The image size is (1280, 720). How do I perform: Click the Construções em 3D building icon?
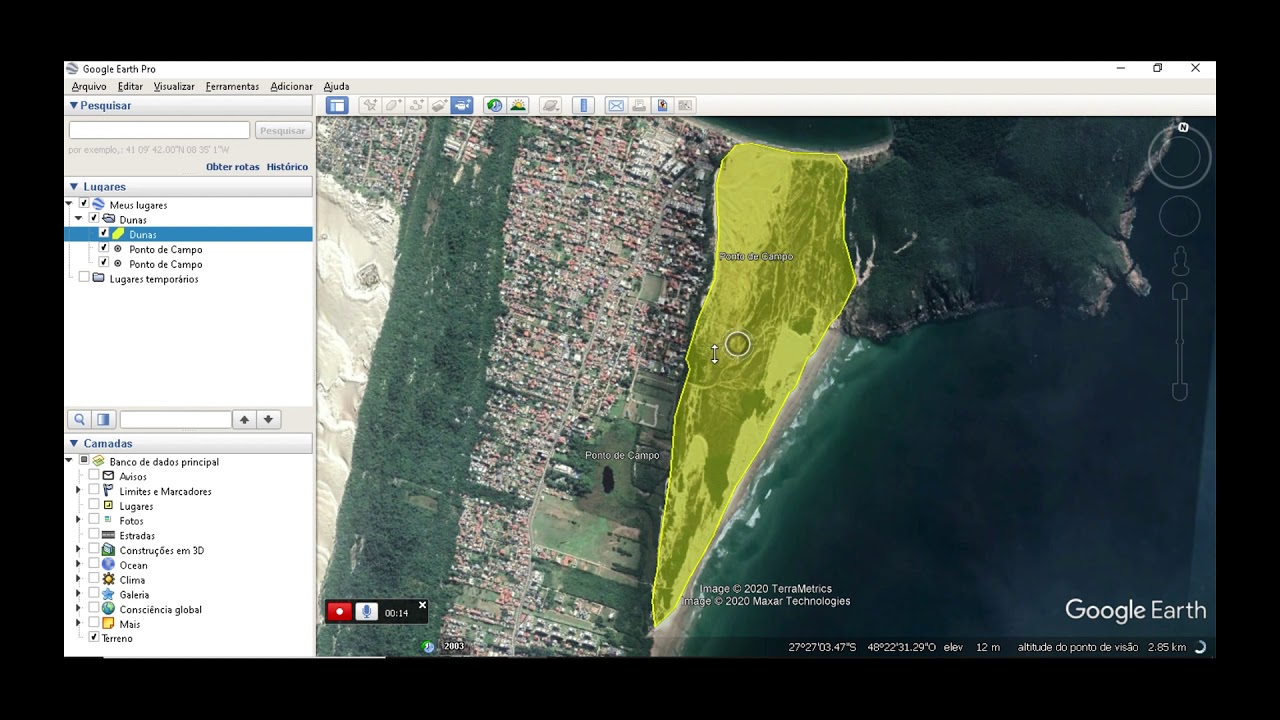[108, 550]
